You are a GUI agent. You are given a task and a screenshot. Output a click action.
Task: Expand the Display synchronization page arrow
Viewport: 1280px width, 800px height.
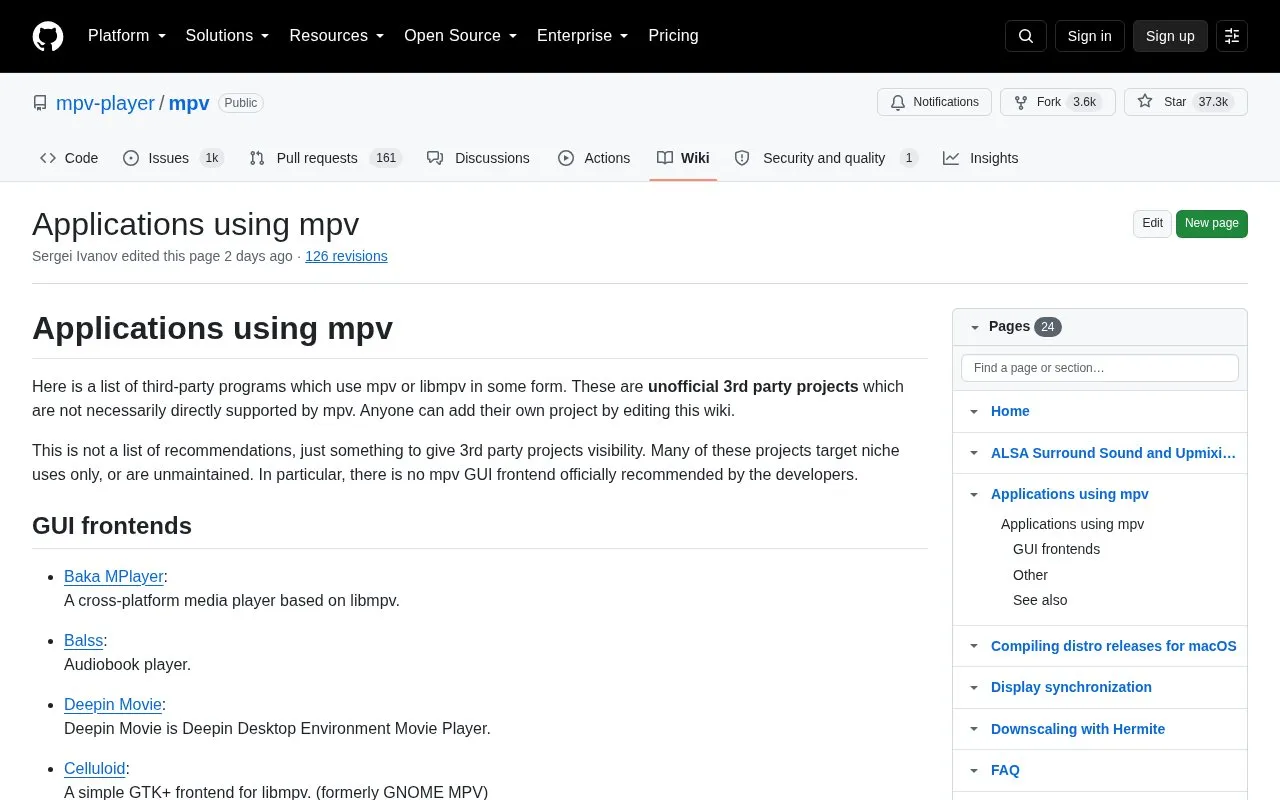click(x=974, y=687)
